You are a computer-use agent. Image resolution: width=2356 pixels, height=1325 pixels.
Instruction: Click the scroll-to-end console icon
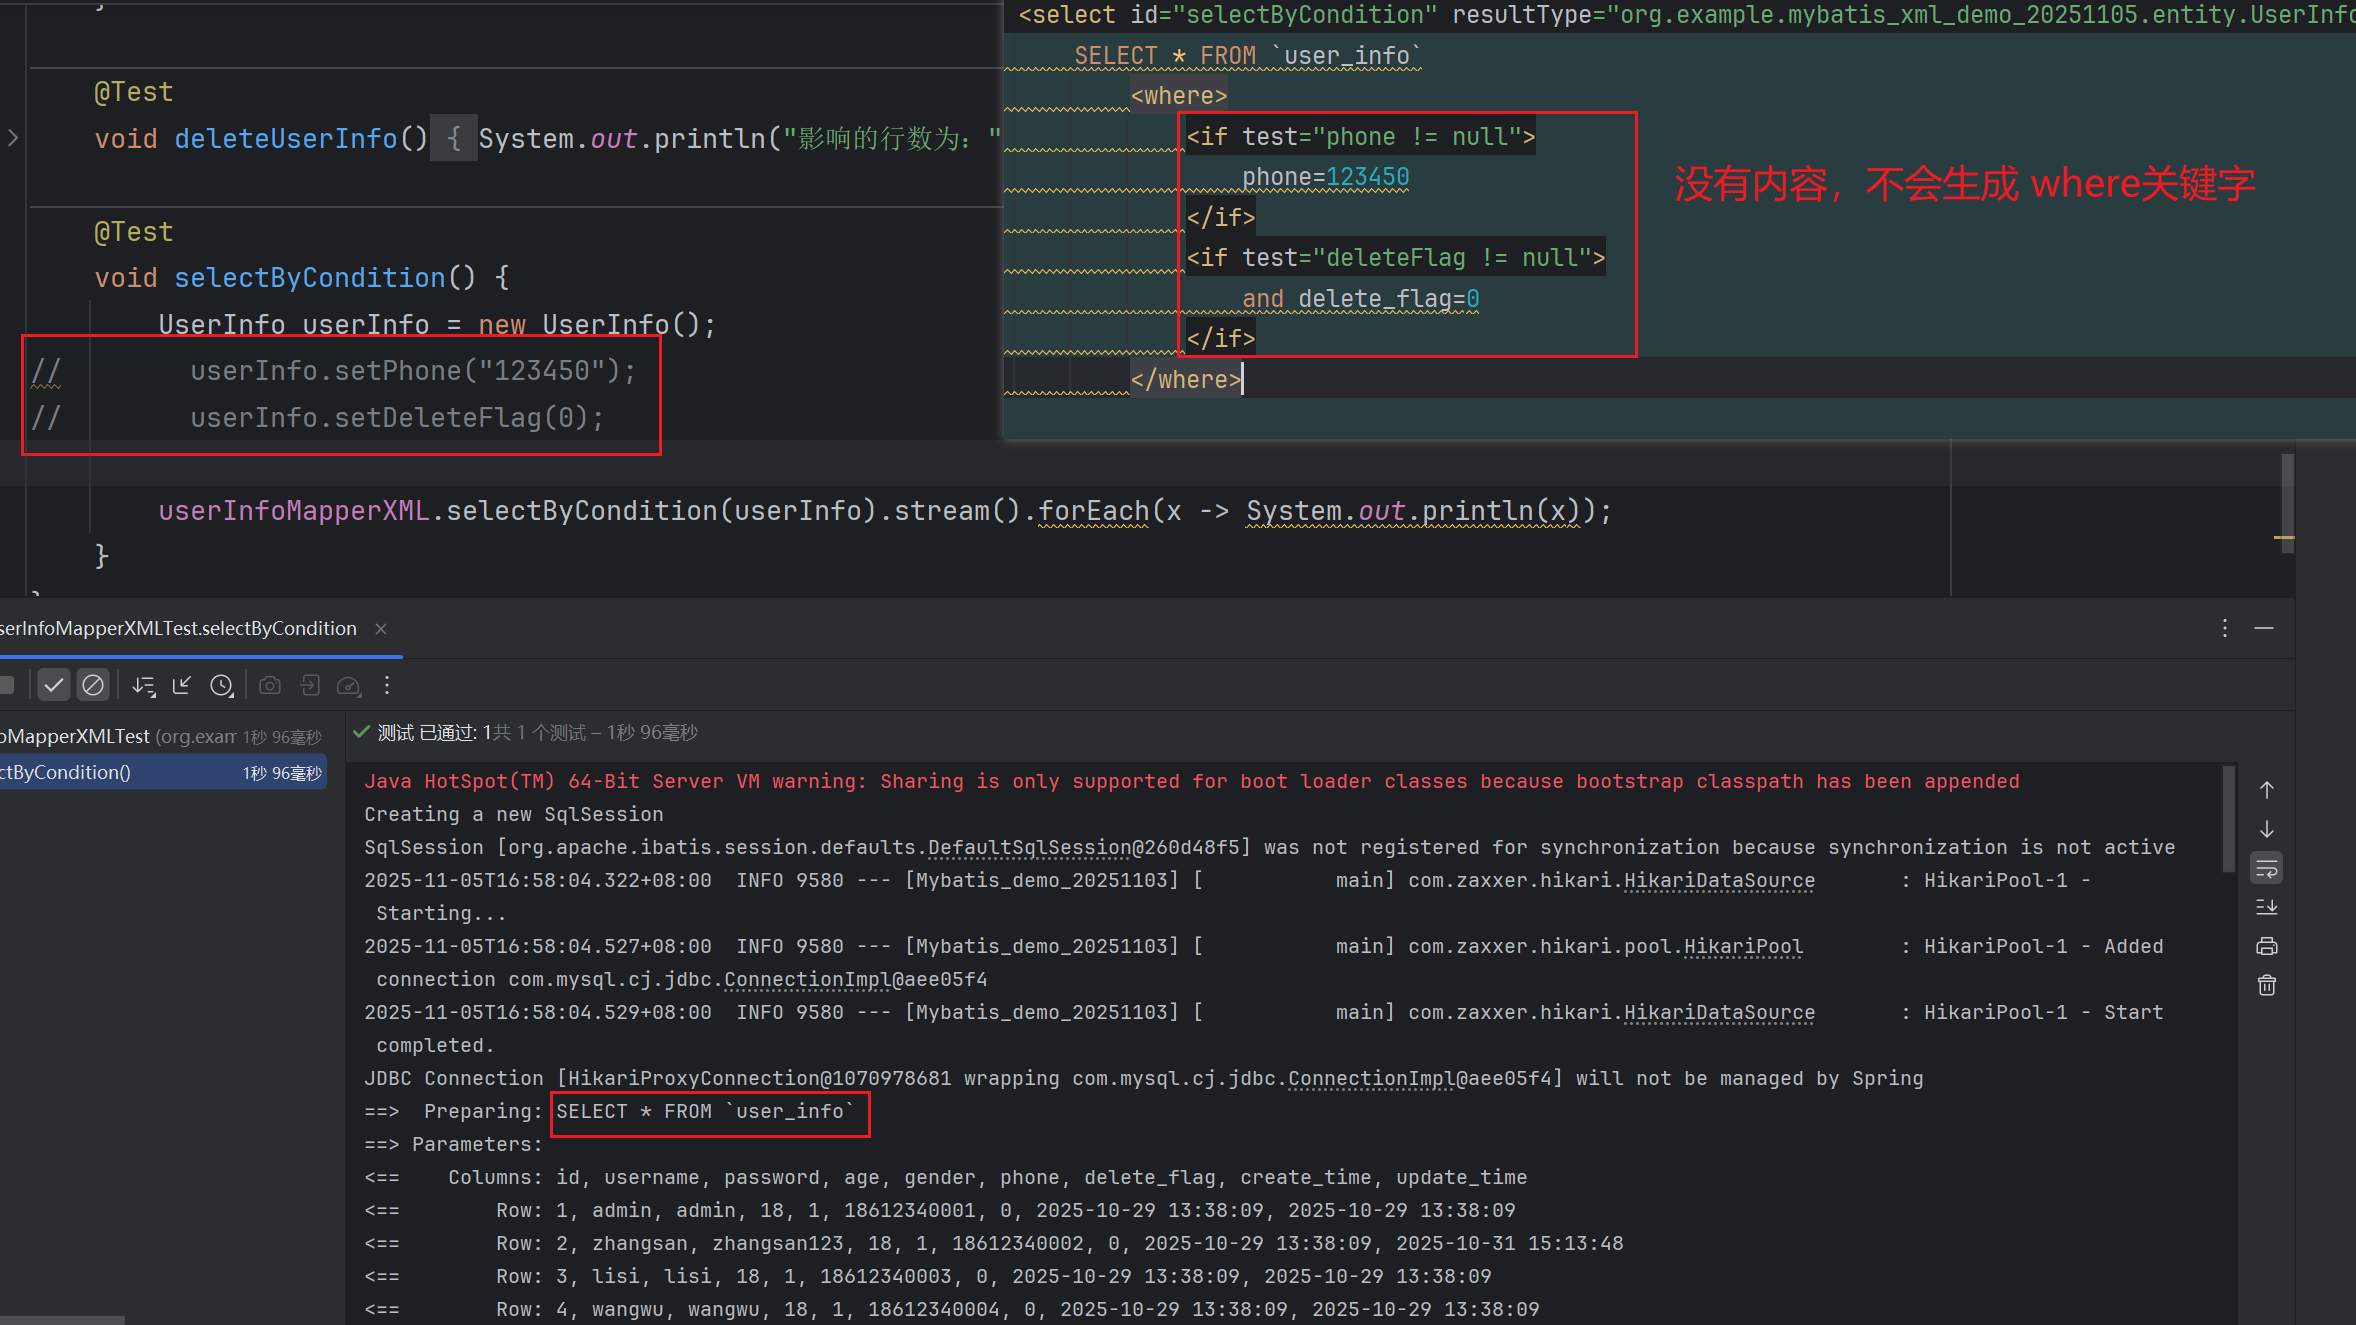[x=2266, y=908]
